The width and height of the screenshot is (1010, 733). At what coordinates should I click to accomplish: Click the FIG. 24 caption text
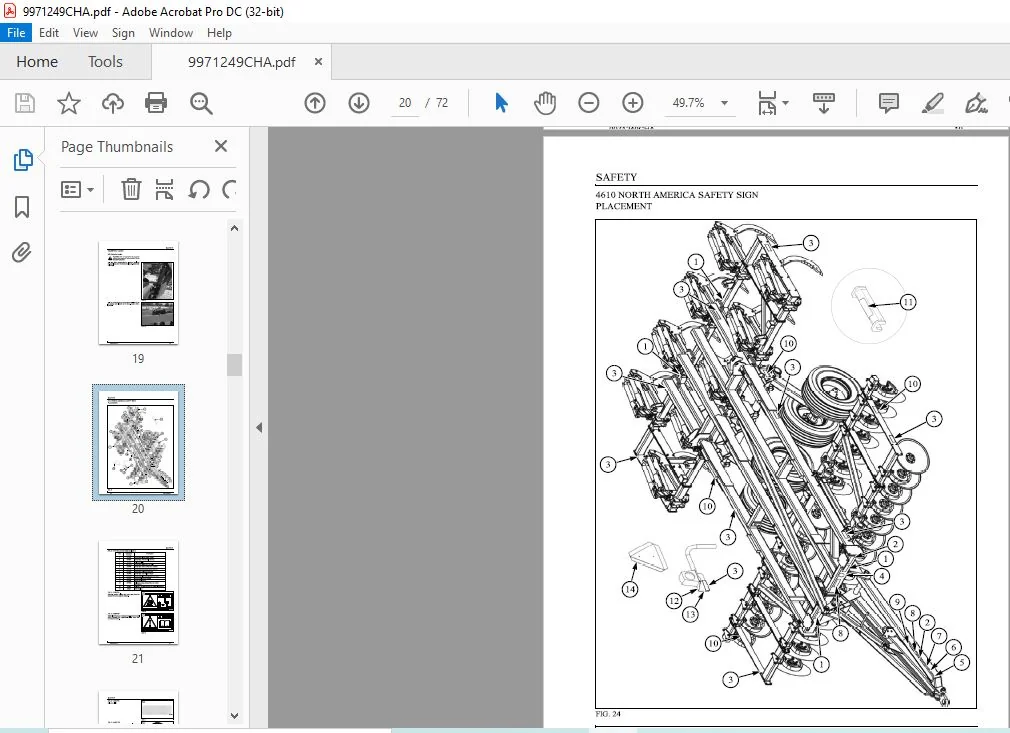point(607,714)
